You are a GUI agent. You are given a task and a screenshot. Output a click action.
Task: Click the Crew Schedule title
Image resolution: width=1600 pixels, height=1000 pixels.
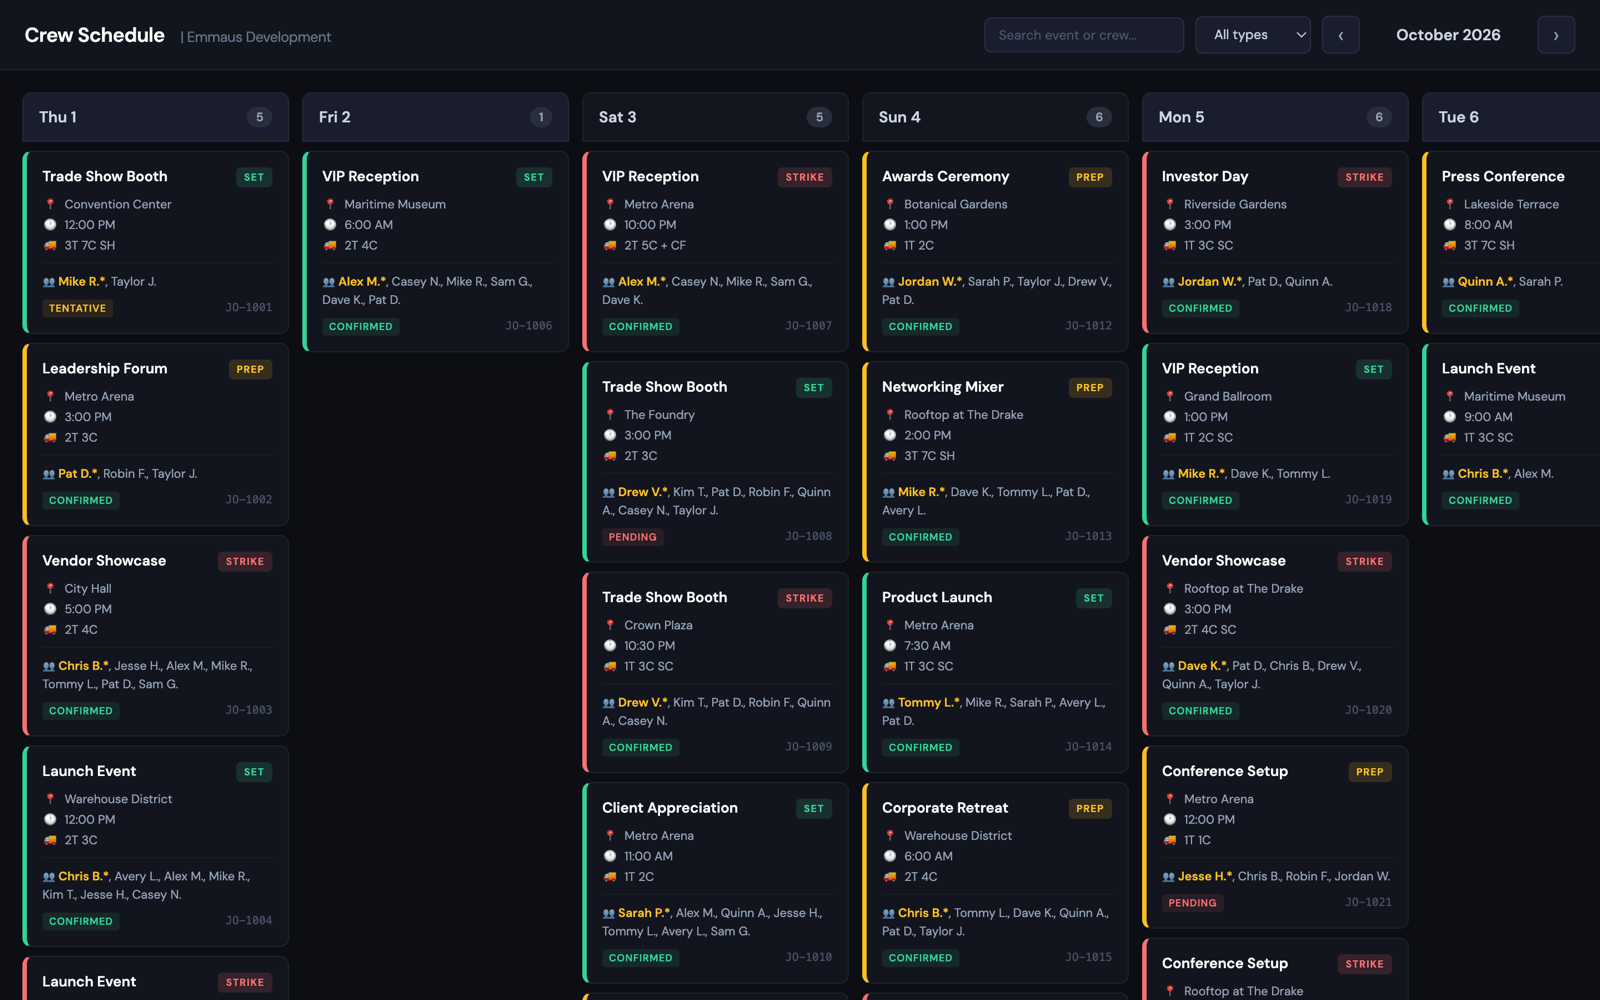click(x=95, y=35)
